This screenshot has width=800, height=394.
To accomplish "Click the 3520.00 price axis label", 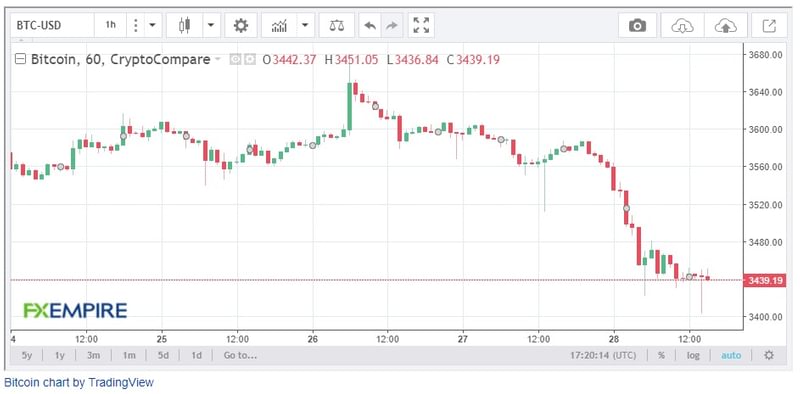I will (766, 205).
